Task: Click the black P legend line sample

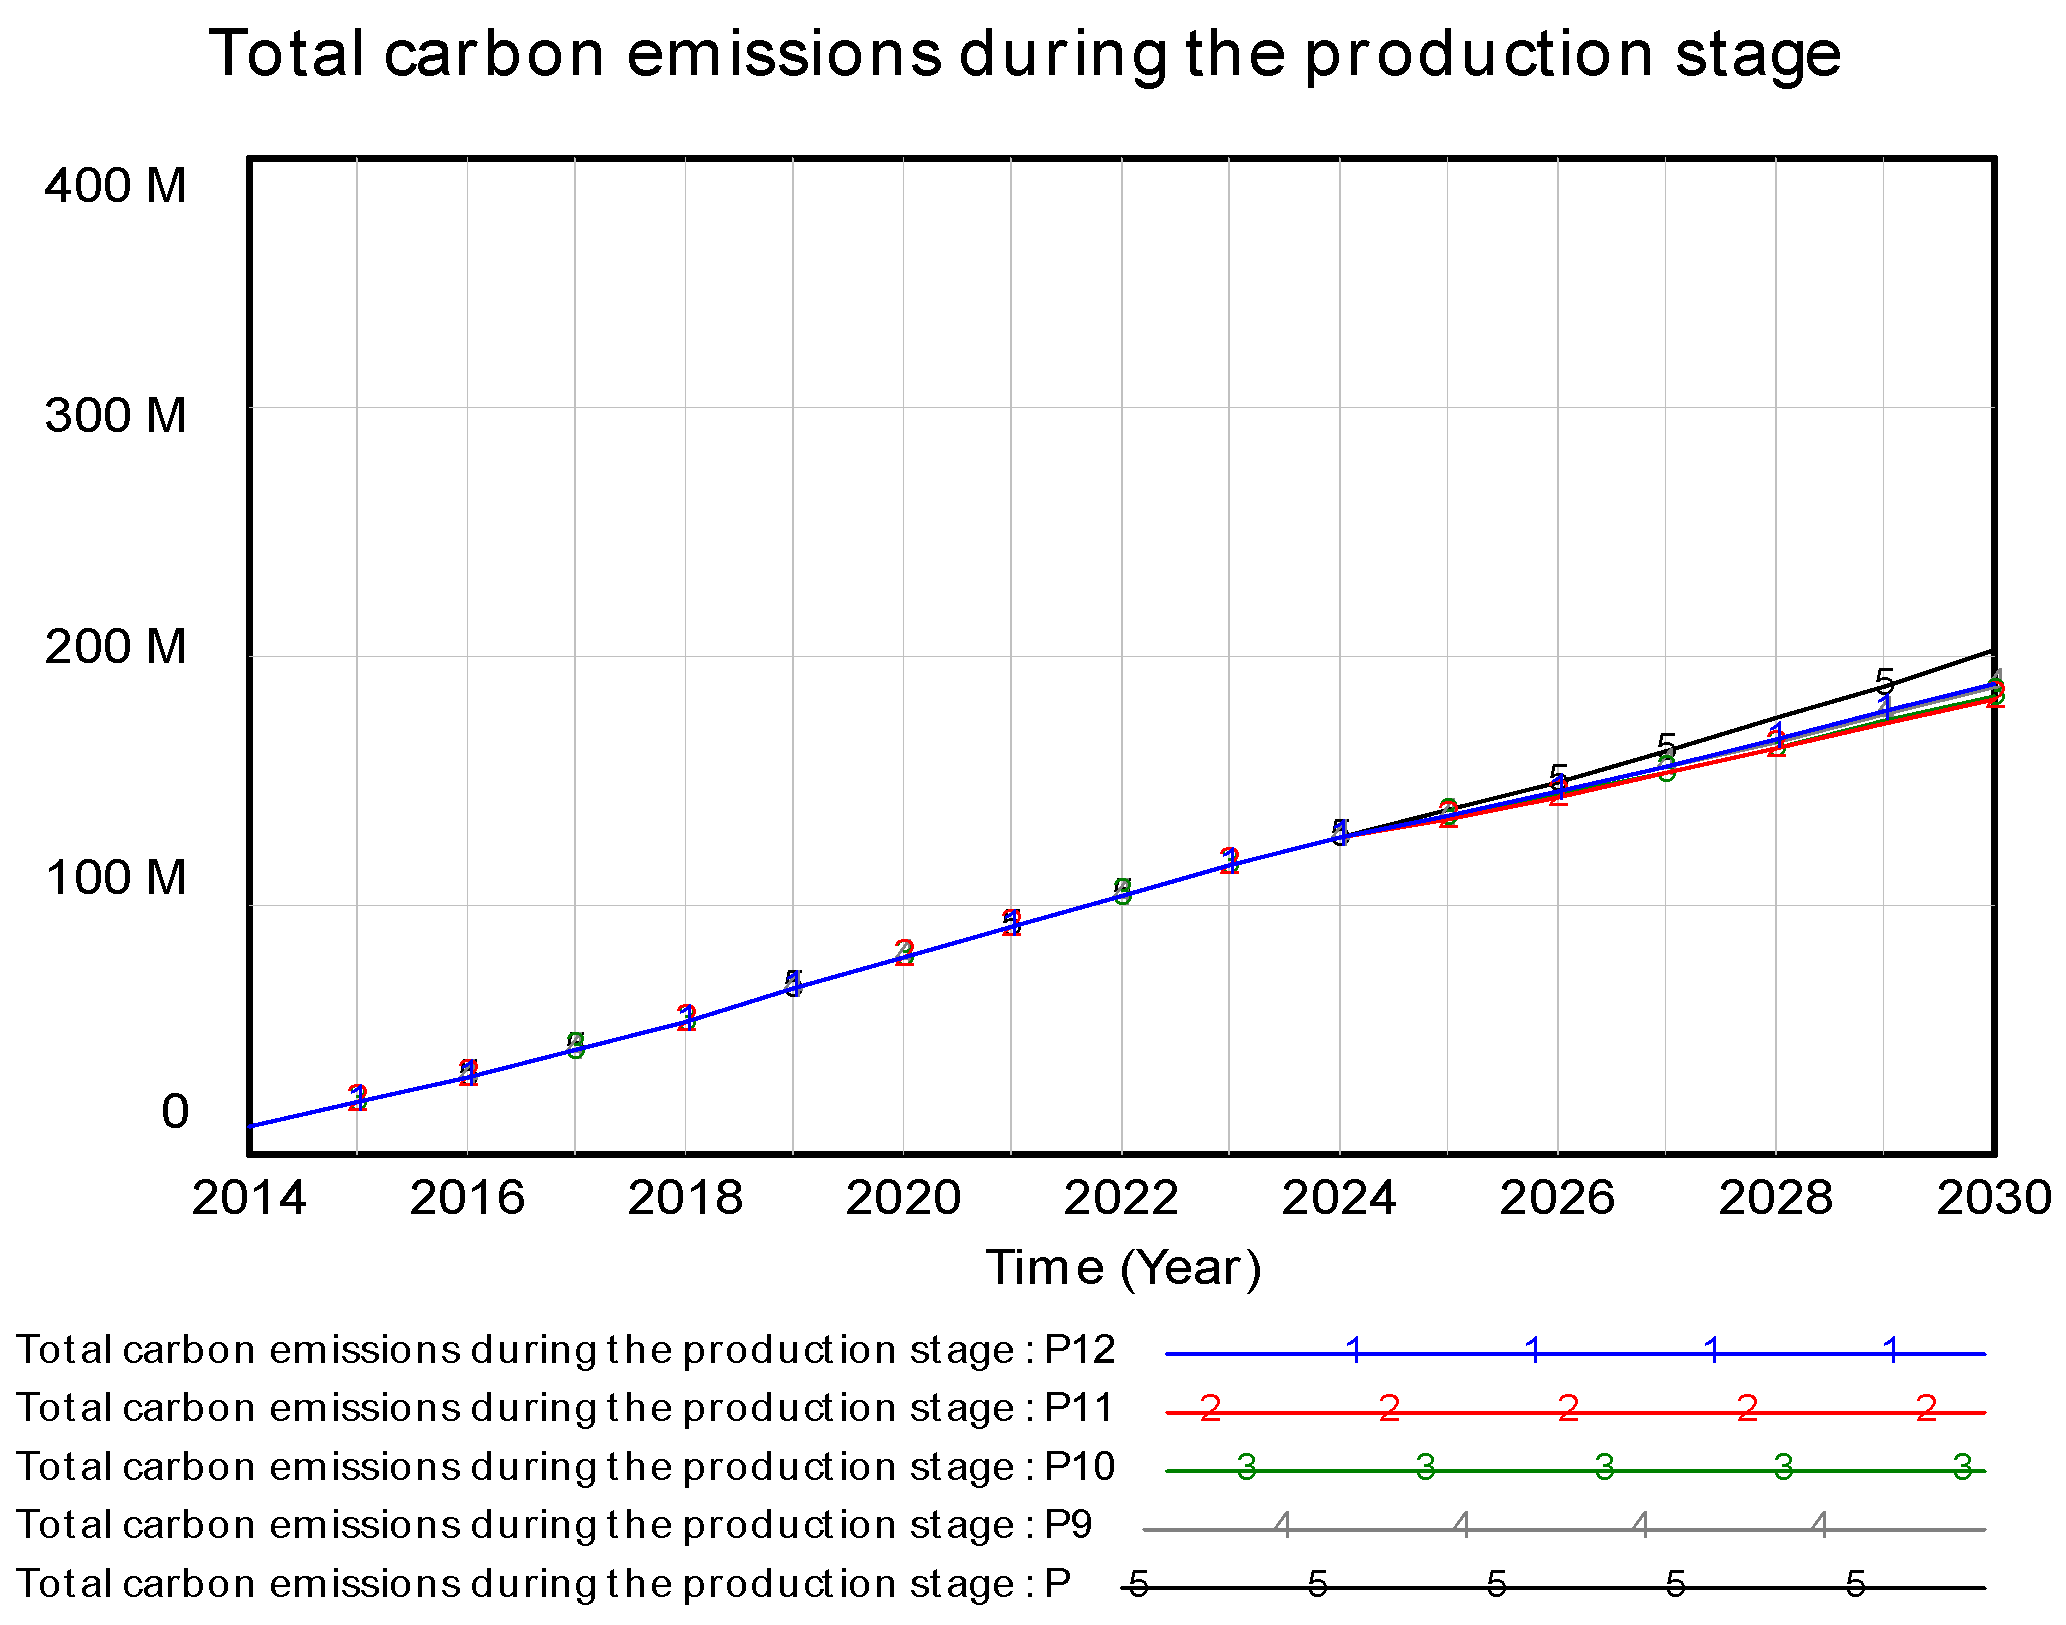Action: coord(1553,1586)
